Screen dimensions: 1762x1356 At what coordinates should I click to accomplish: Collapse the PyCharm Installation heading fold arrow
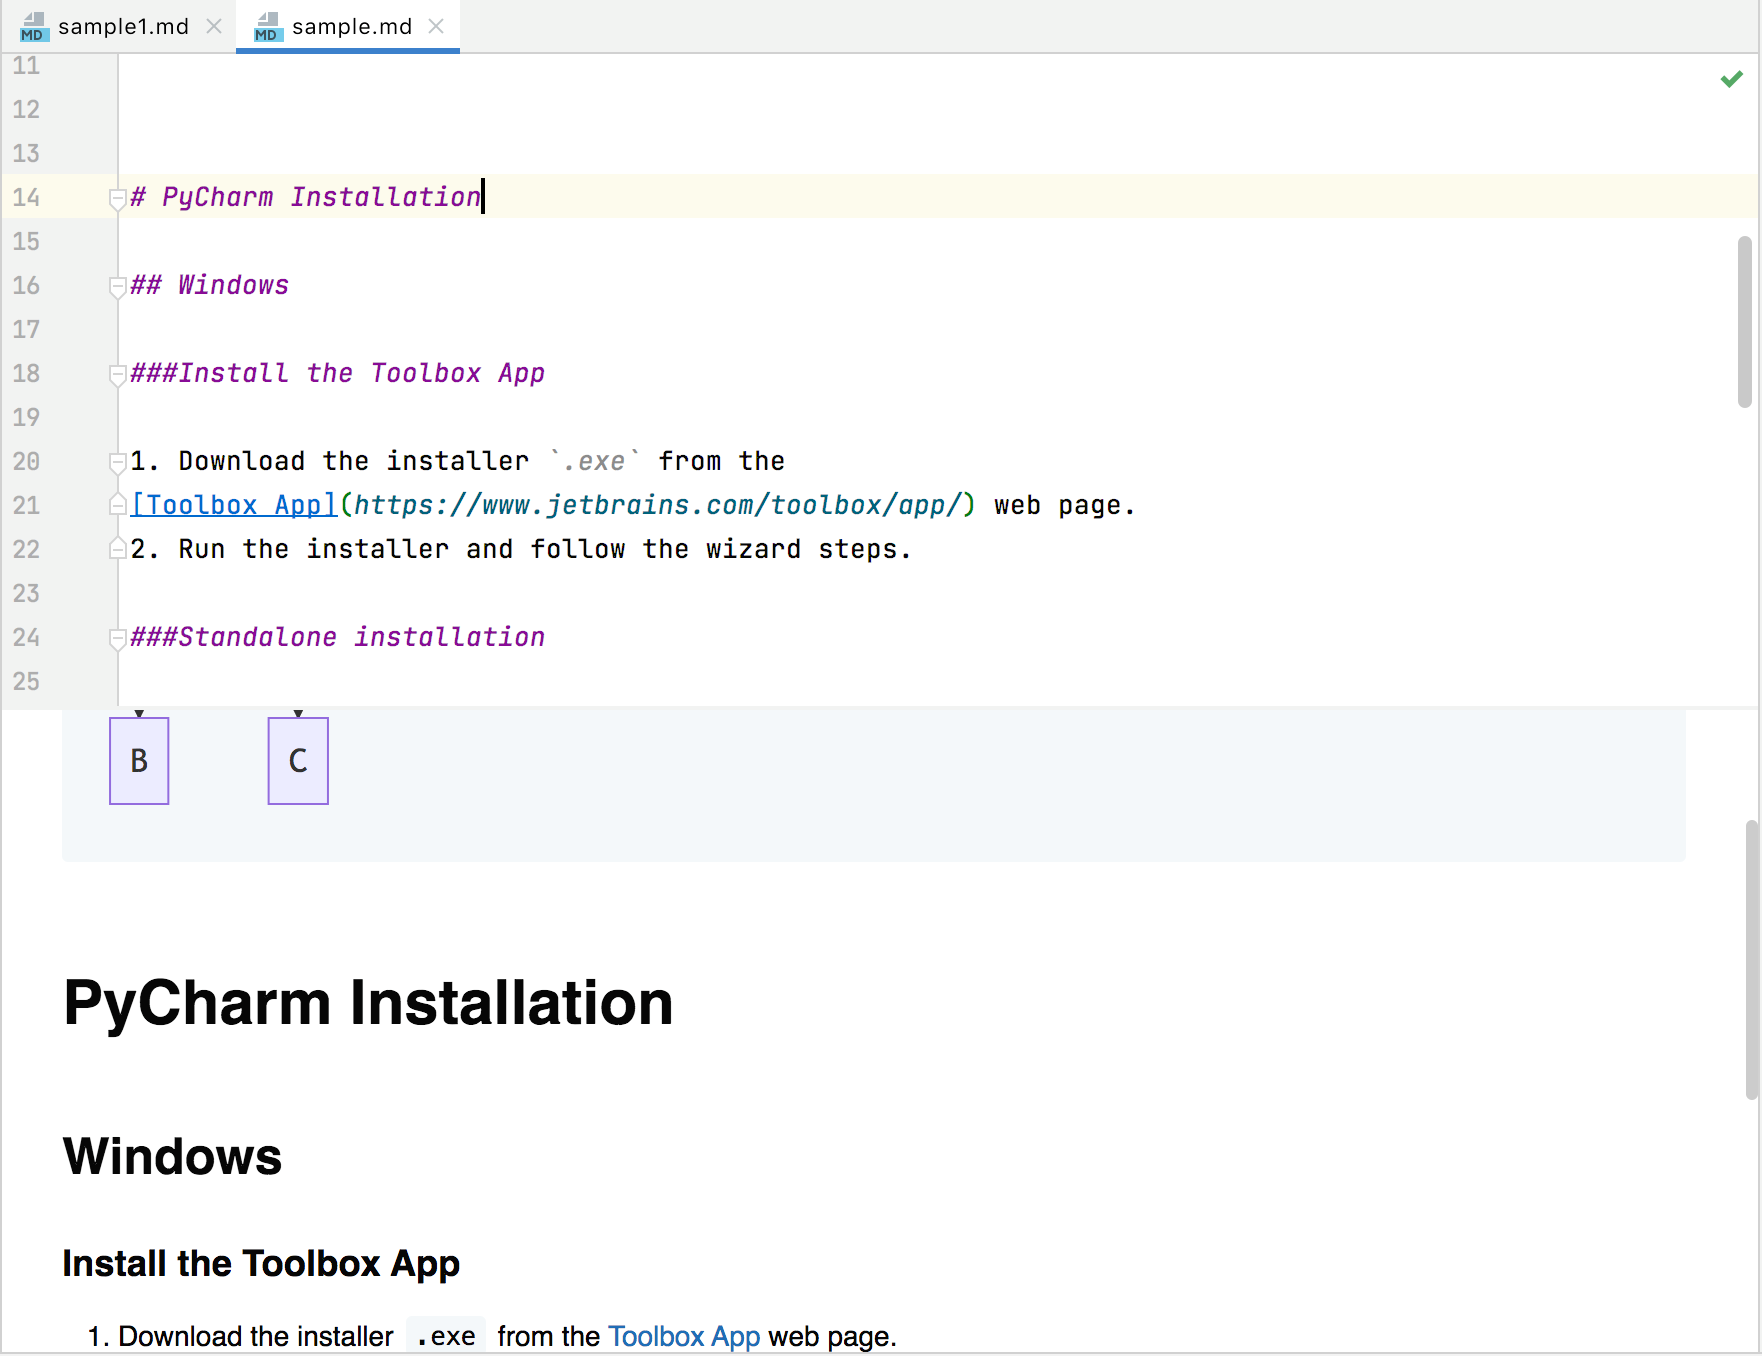116,199
